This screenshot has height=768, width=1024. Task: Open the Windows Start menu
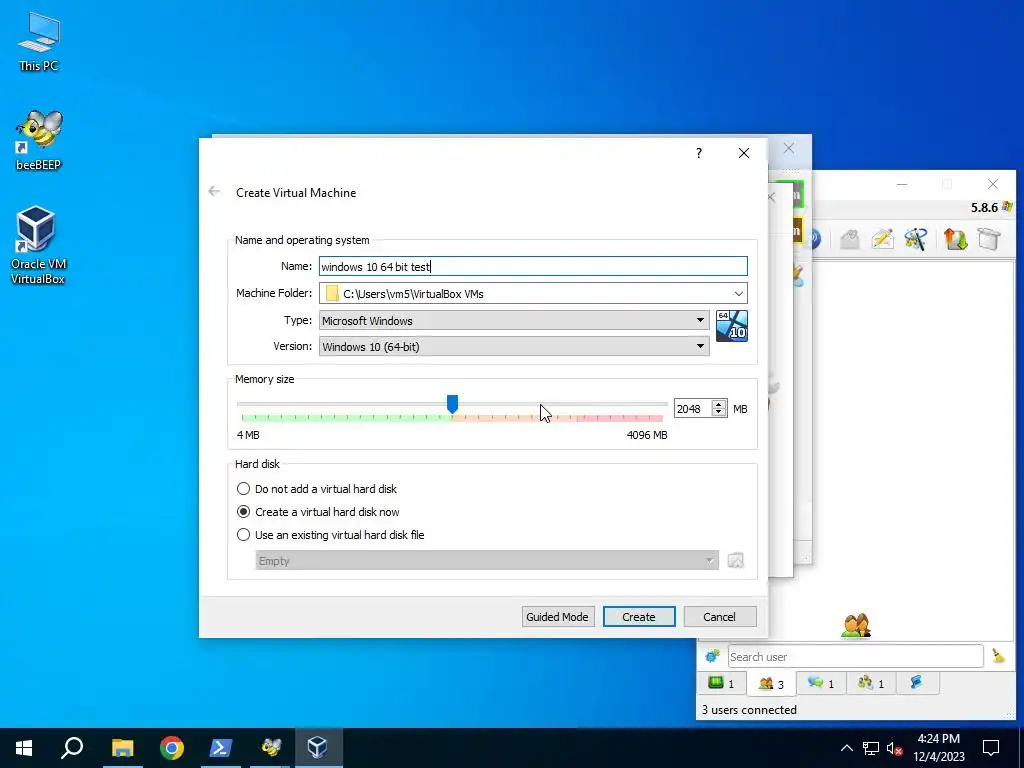[x=24, y=748]
